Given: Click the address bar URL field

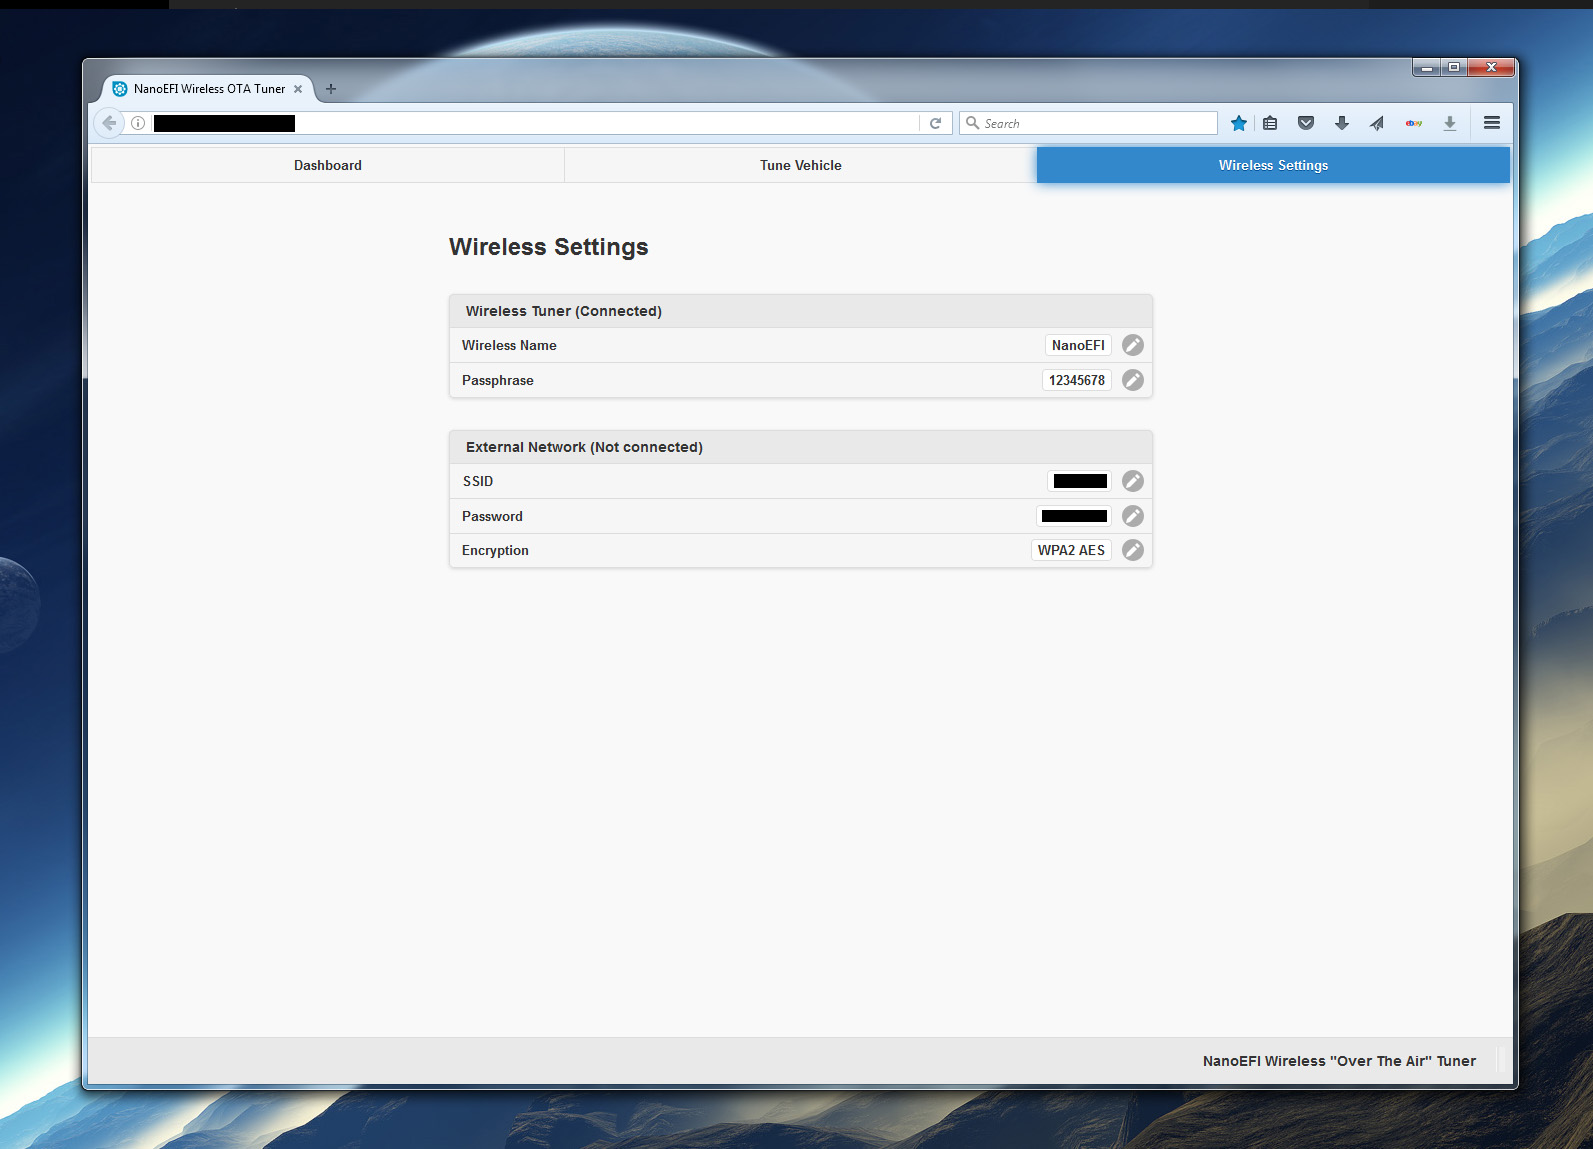Looking at the screenshot, I should click(x=535, y=123).
